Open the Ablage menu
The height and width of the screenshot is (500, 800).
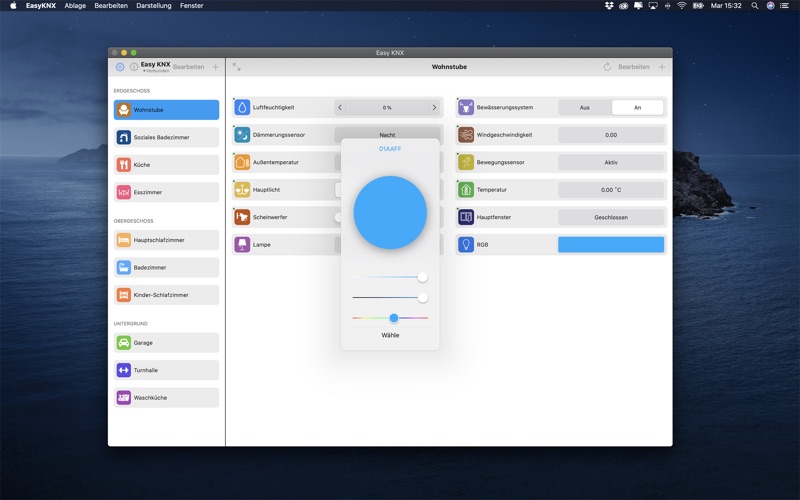pyautogui.click(x=75, y=6)
